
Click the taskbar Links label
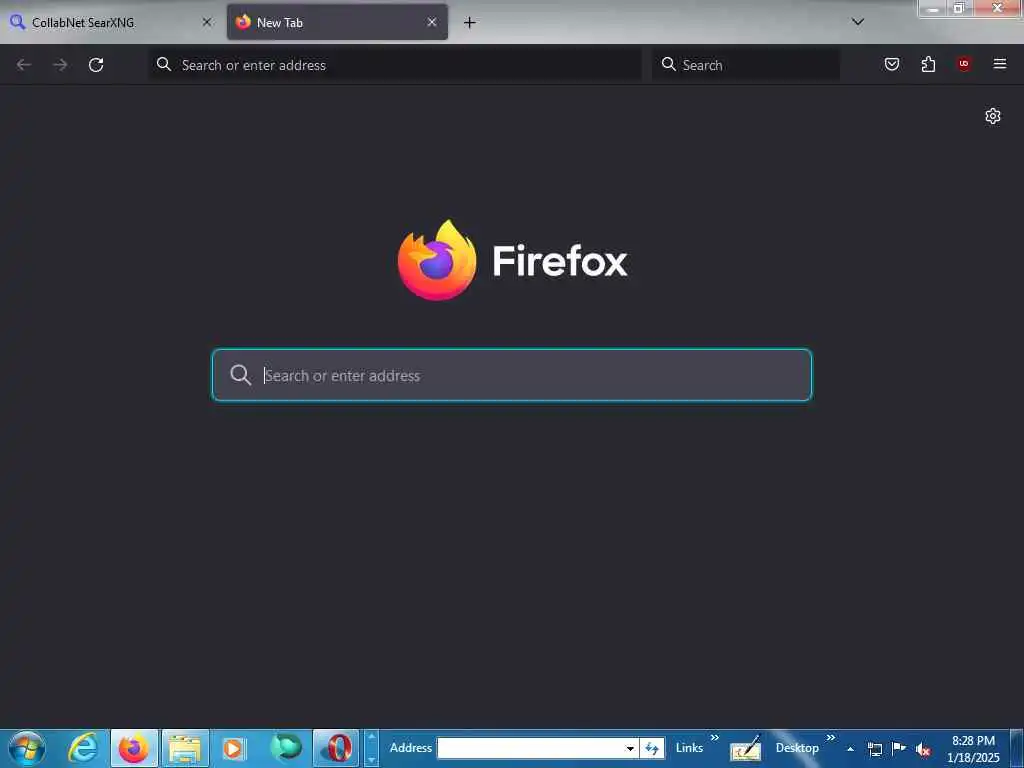click(x=689, y=748)
